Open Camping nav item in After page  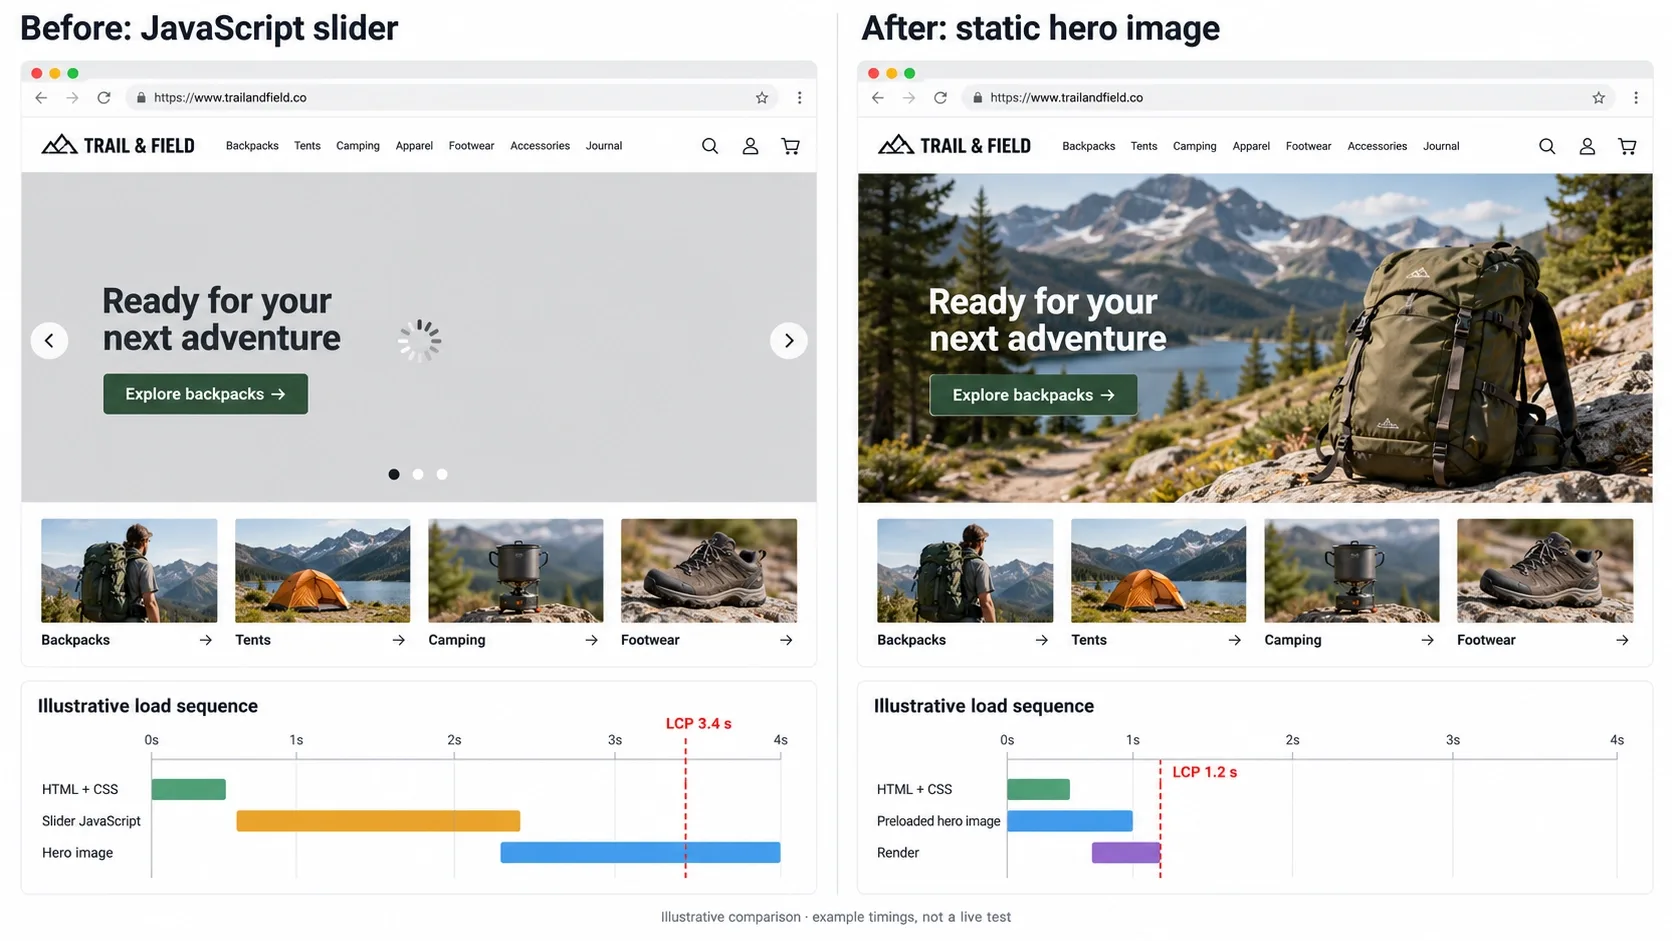coord(1194,146)
